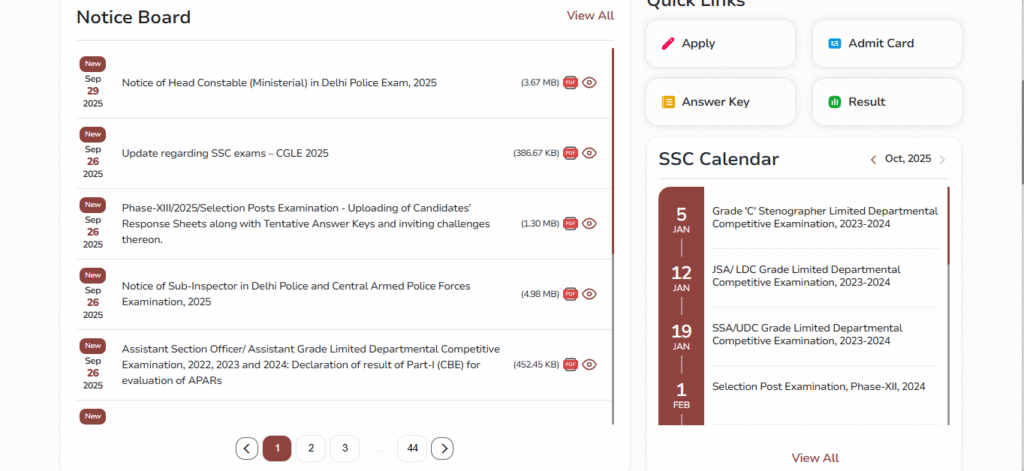Open the Answer Key quick link
Viewport: 1024px width, 471px height.
point(720,102)
